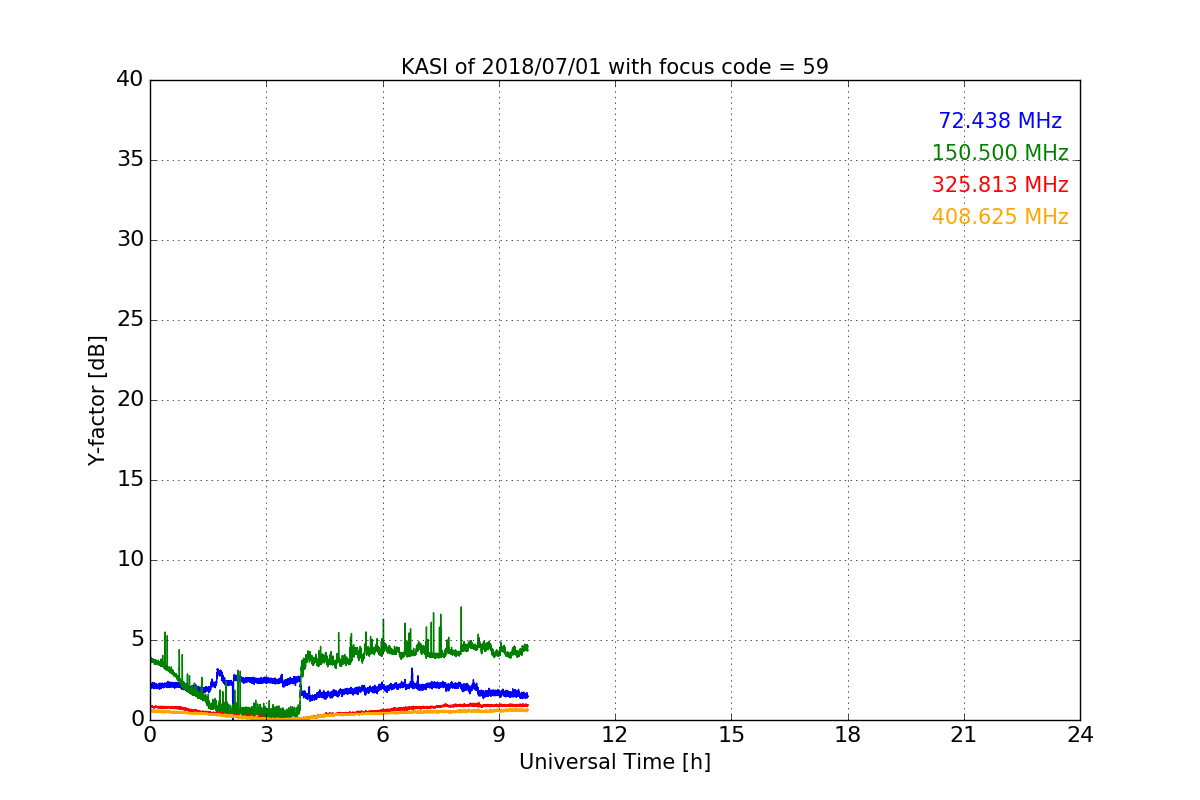Click the plot title mentioning focus code 59
Image resolution: width=1200 pixels, height=800 pixels.
tap(615, 67)
